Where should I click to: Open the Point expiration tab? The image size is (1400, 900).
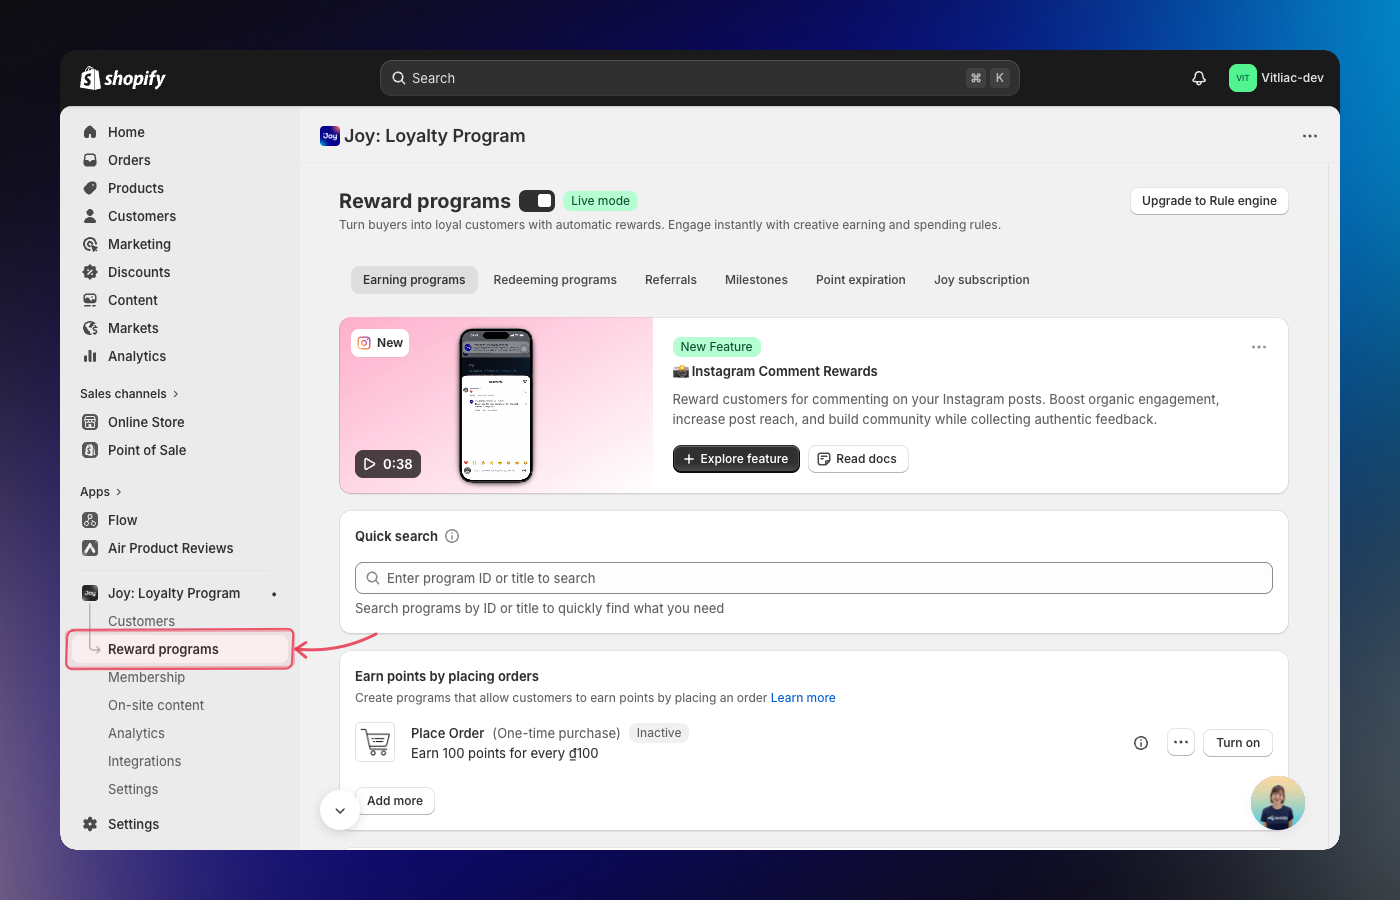click(860, 280)
